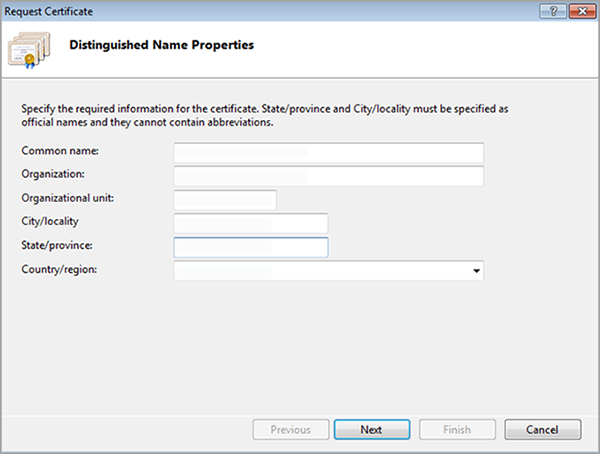Click the City/locality text field
Image resolution: width=600 pixels, height=454 pixels.
click(250, 223)
